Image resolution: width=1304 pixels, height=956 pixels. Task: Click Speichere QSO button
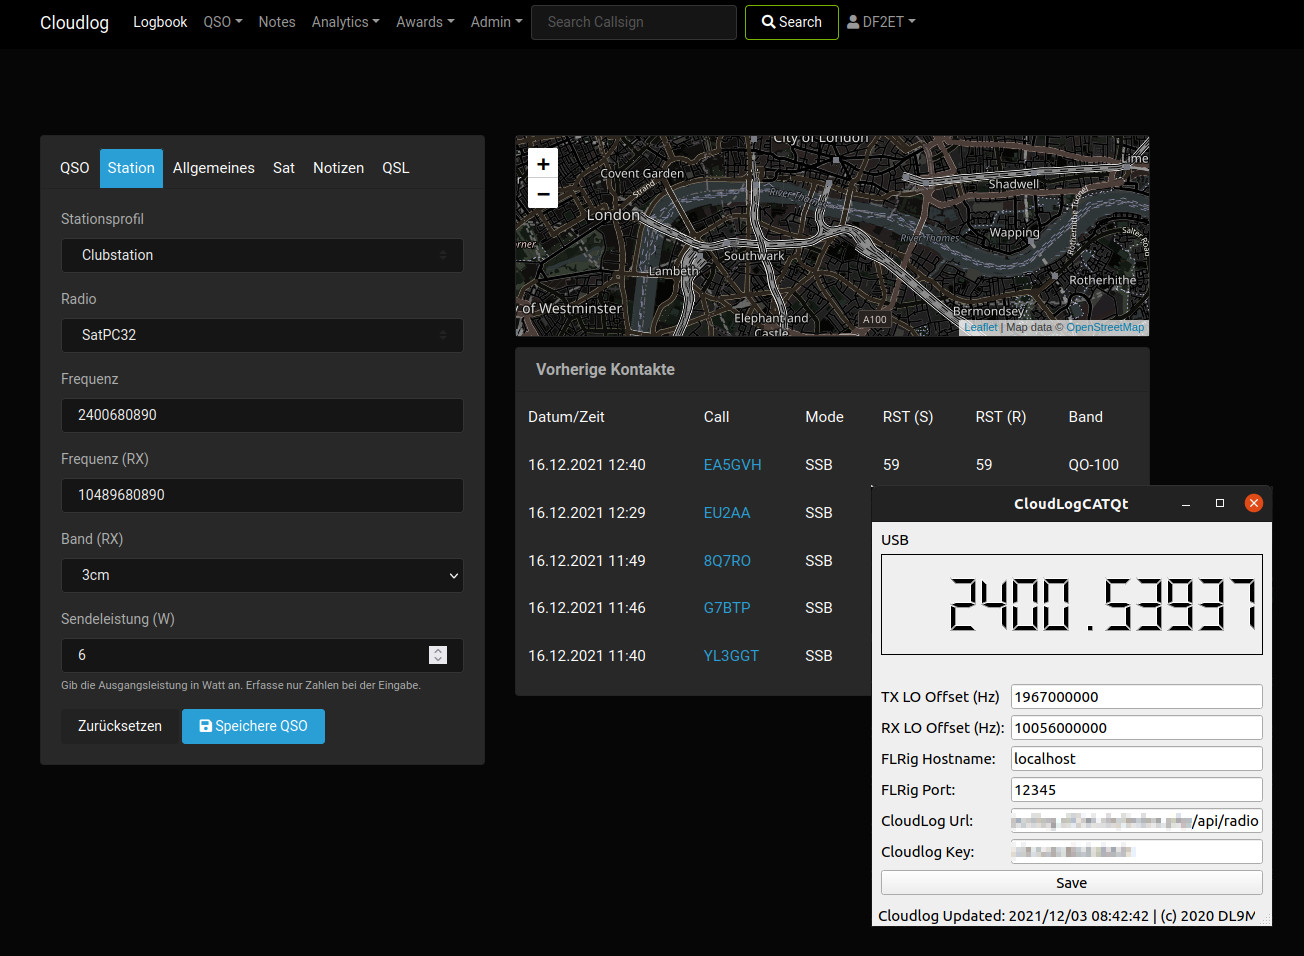[253, 726]
